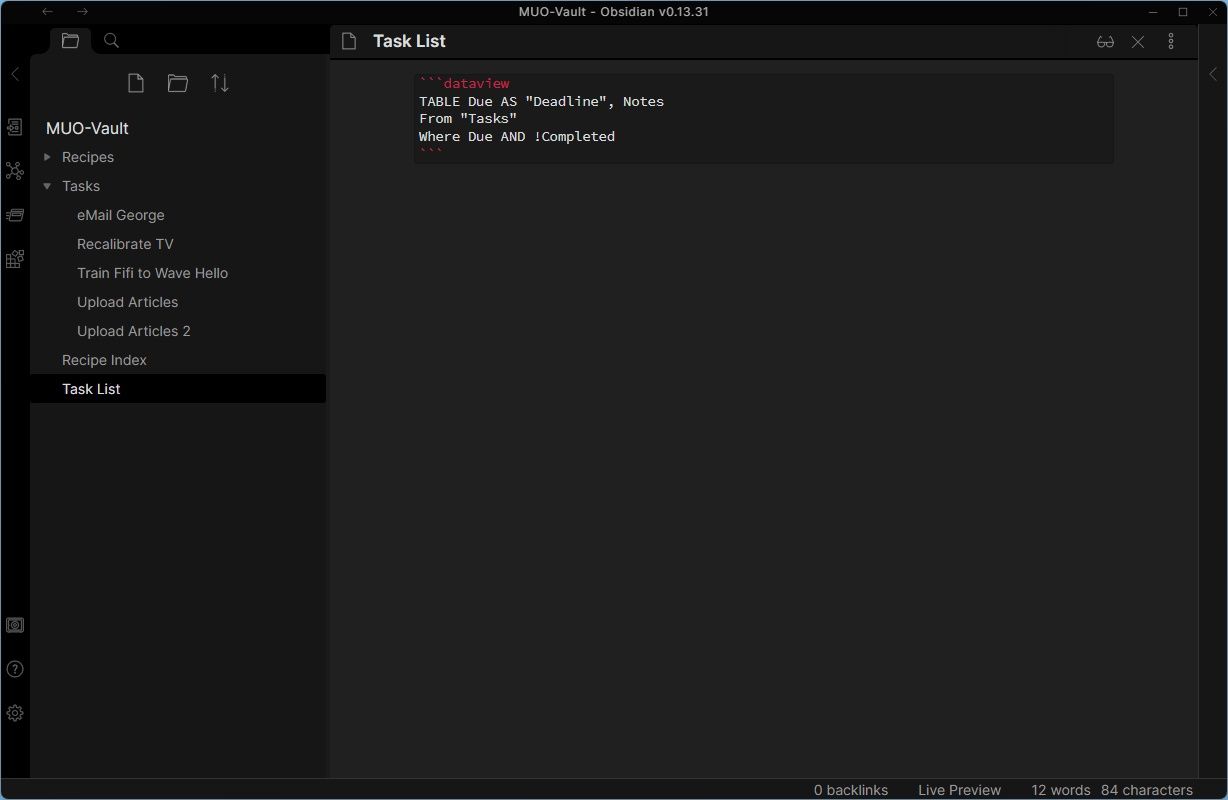The height and width of the screenshot is (800, 1228).
Task: Open settings gear icon
Action: [15, 713]
